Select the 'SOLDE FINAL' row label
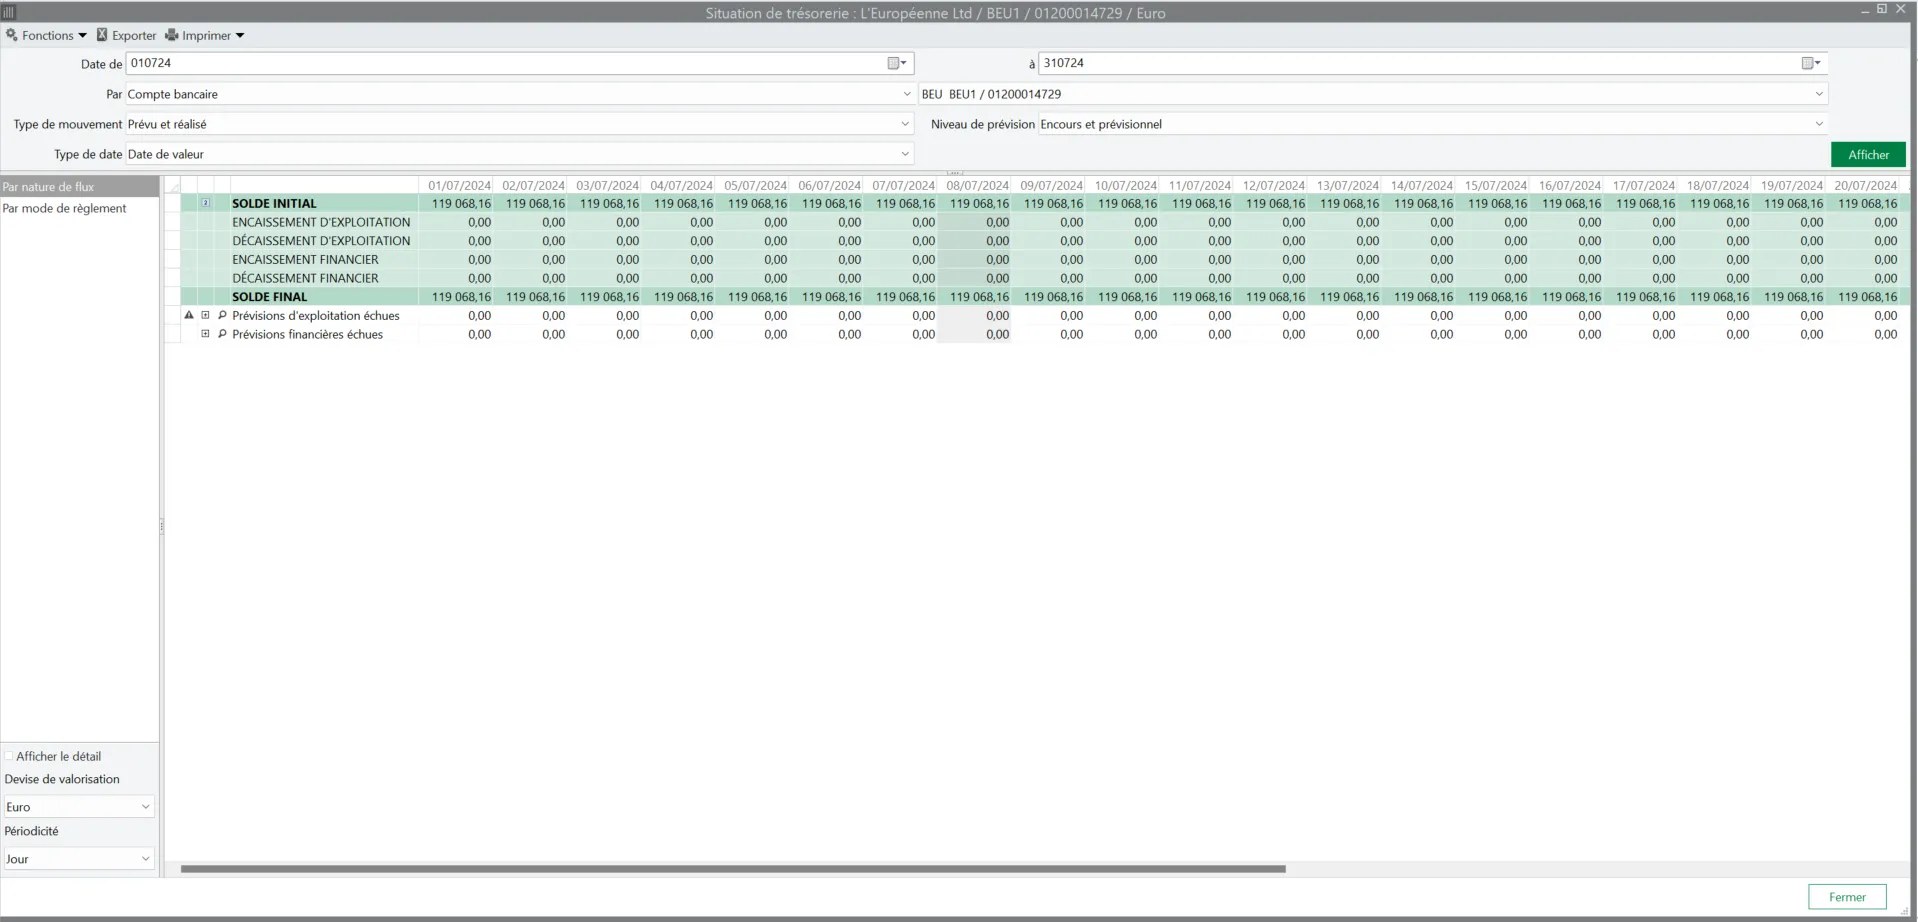 coord(269,297)
